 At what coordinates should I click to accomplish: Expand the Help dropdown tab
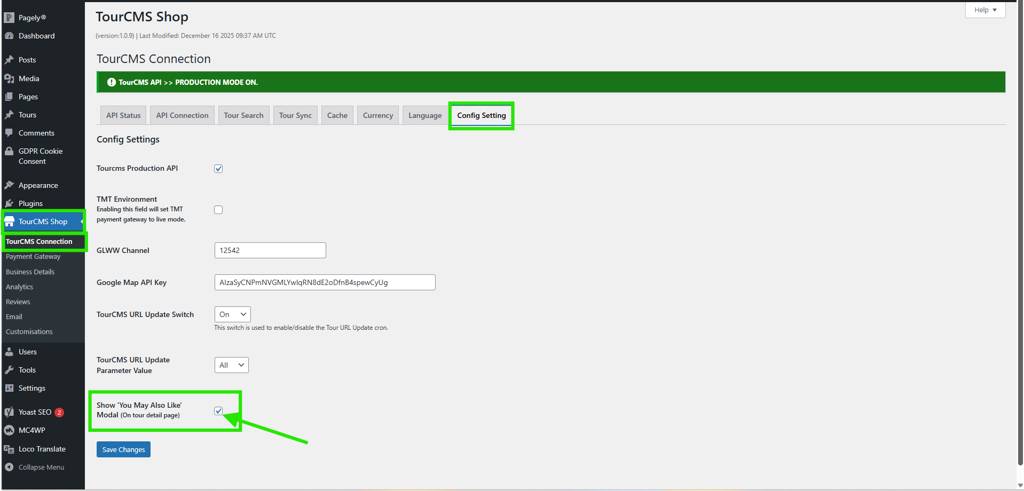coord(985,10)
